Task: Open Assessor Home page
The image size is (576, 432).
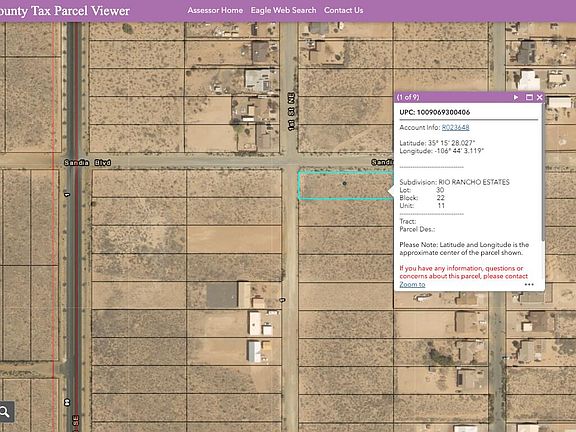Action: coord(215,10)
